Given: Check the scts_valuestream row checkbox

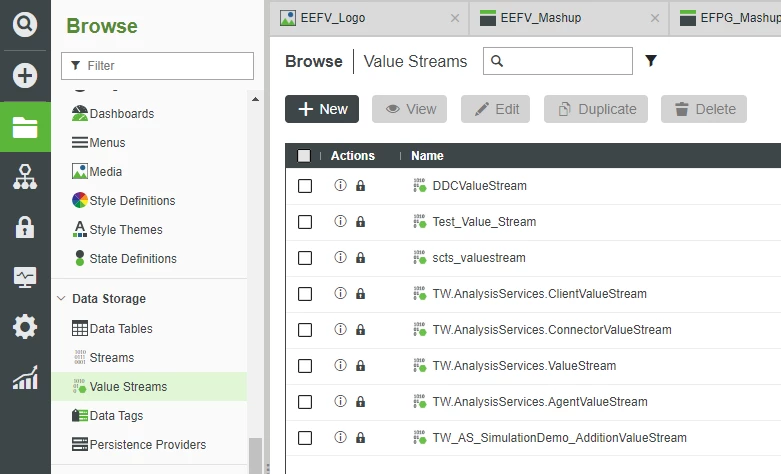Looking at the screenshot, I should click(305, 258).
